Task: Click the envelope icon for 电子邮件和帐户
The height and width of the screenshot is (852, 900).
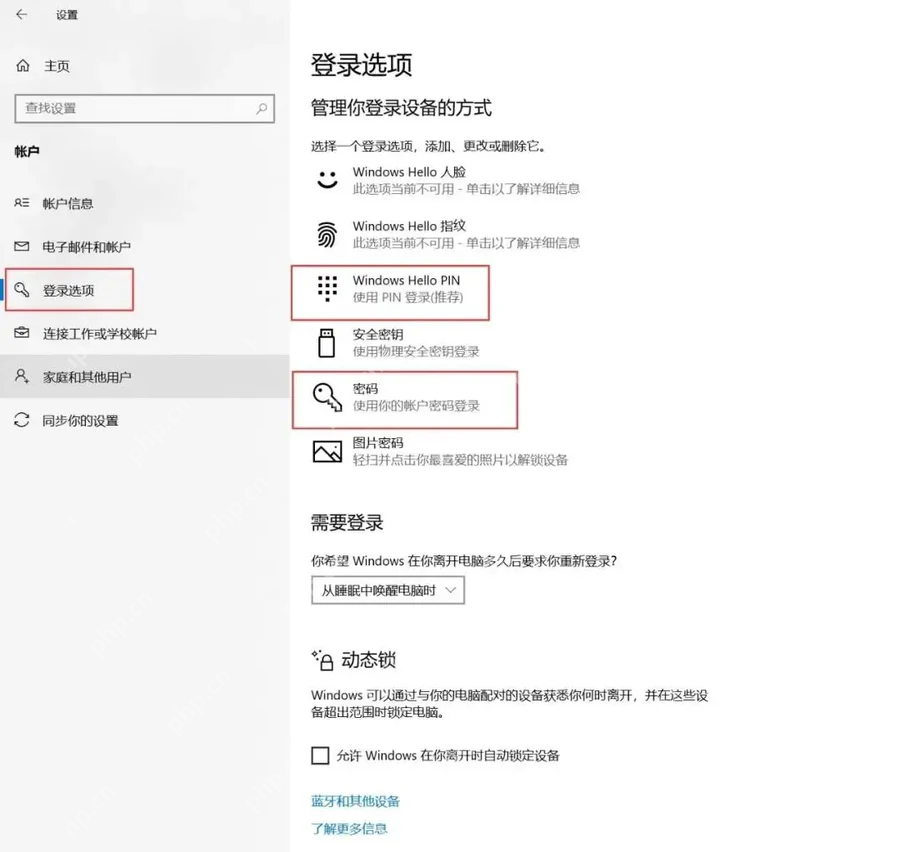Action: [x=22, y=246]
